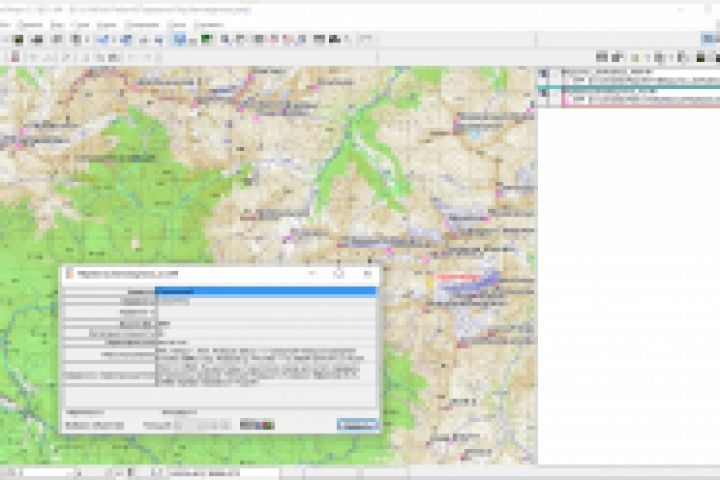Click the green icon in the main toolbar
The image size is (720, 480).
coord(207,40)
